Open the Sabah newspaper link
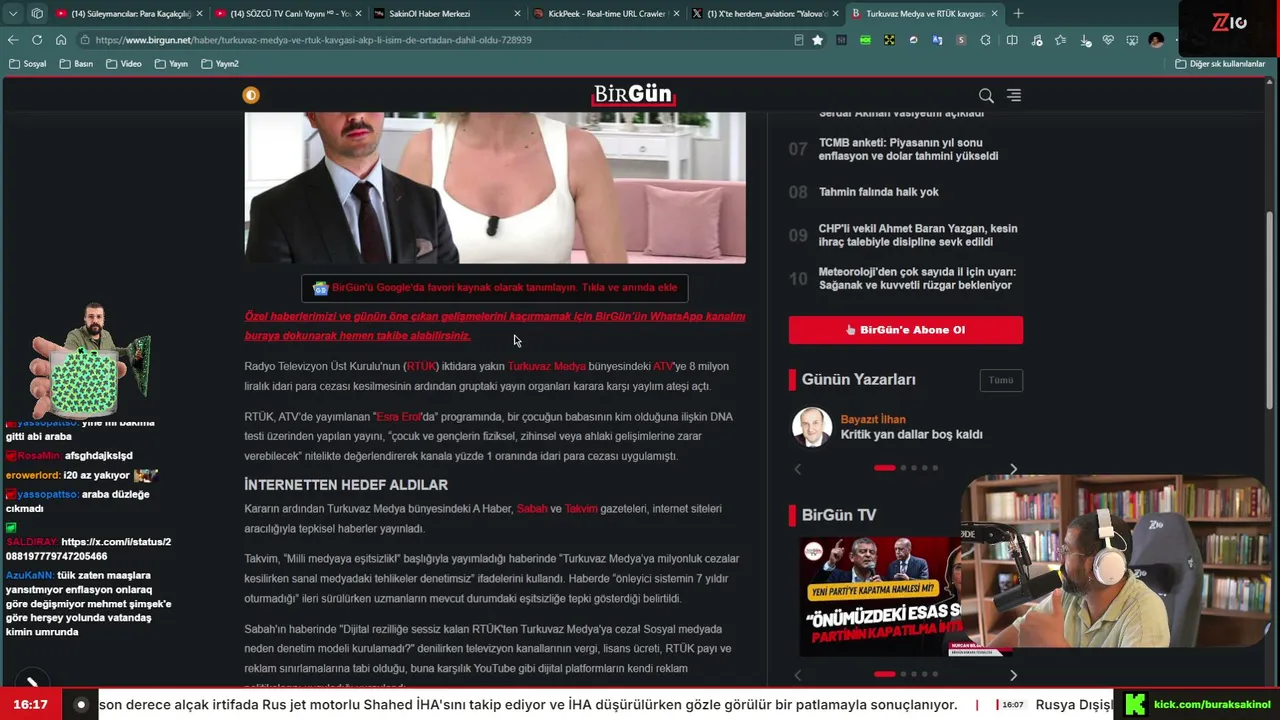Image resolution: width=1280 pixels, height=720 pixels. [x=532, y=509]
